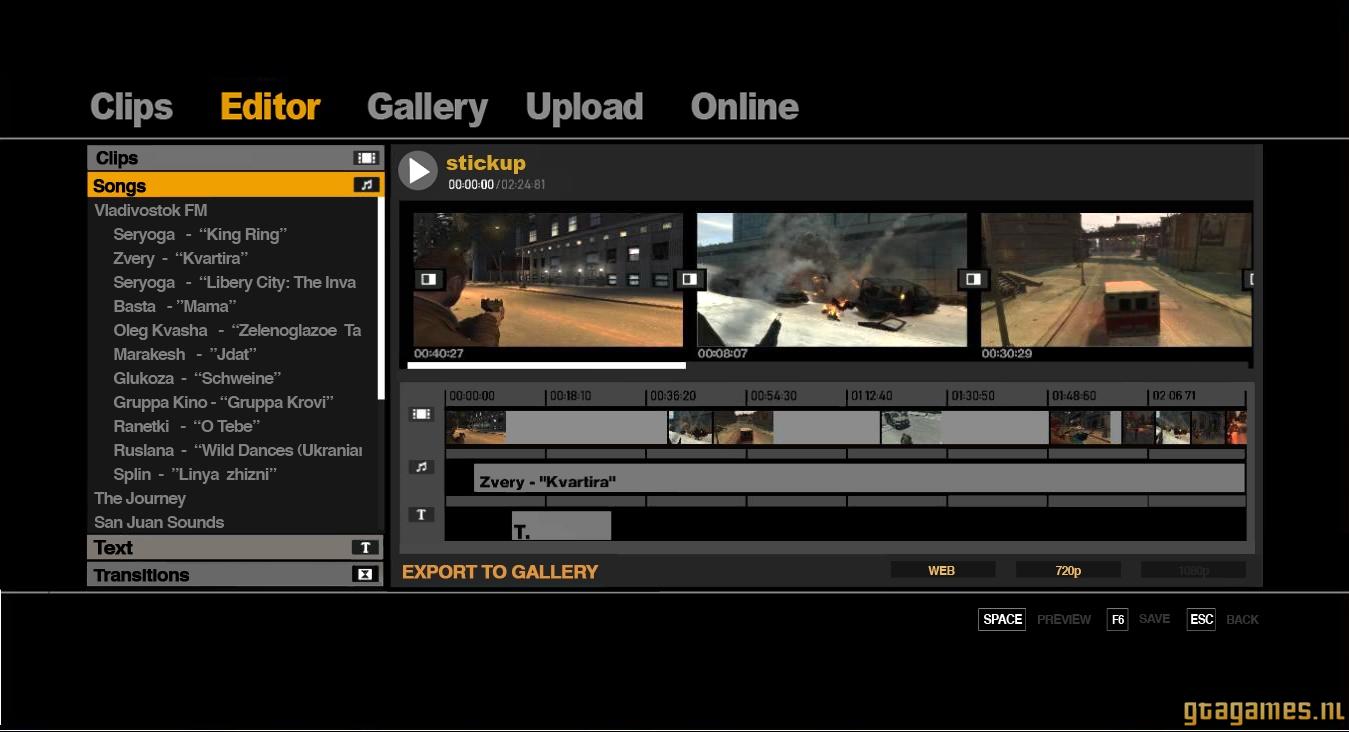Select Zvery - "Kvartira" audio track block
The height and width of the screenshot is (732, 1349).
860,478
